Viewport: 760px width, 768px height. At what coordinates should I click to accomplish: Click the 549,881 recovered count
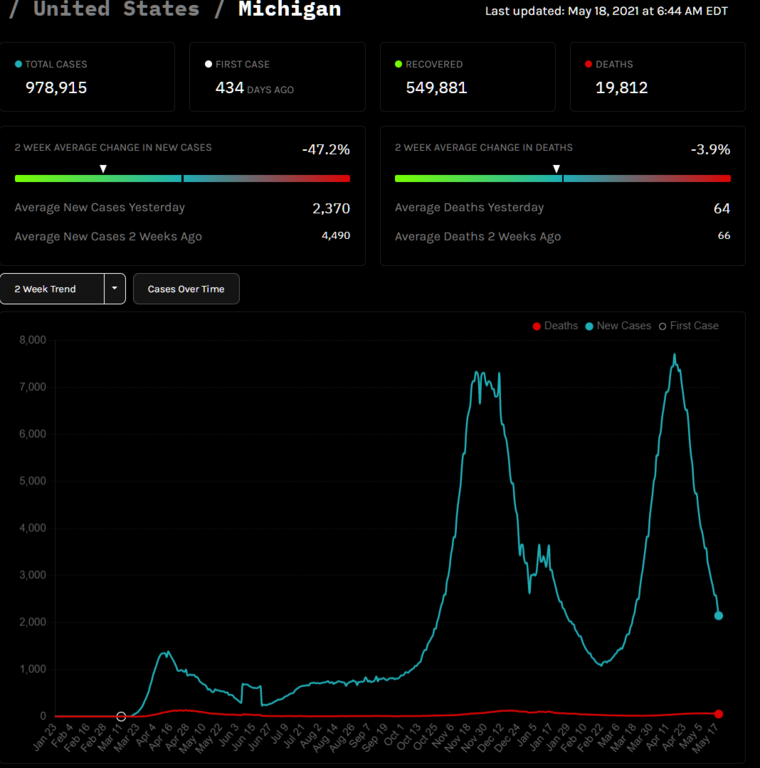[x=436, y=87]
